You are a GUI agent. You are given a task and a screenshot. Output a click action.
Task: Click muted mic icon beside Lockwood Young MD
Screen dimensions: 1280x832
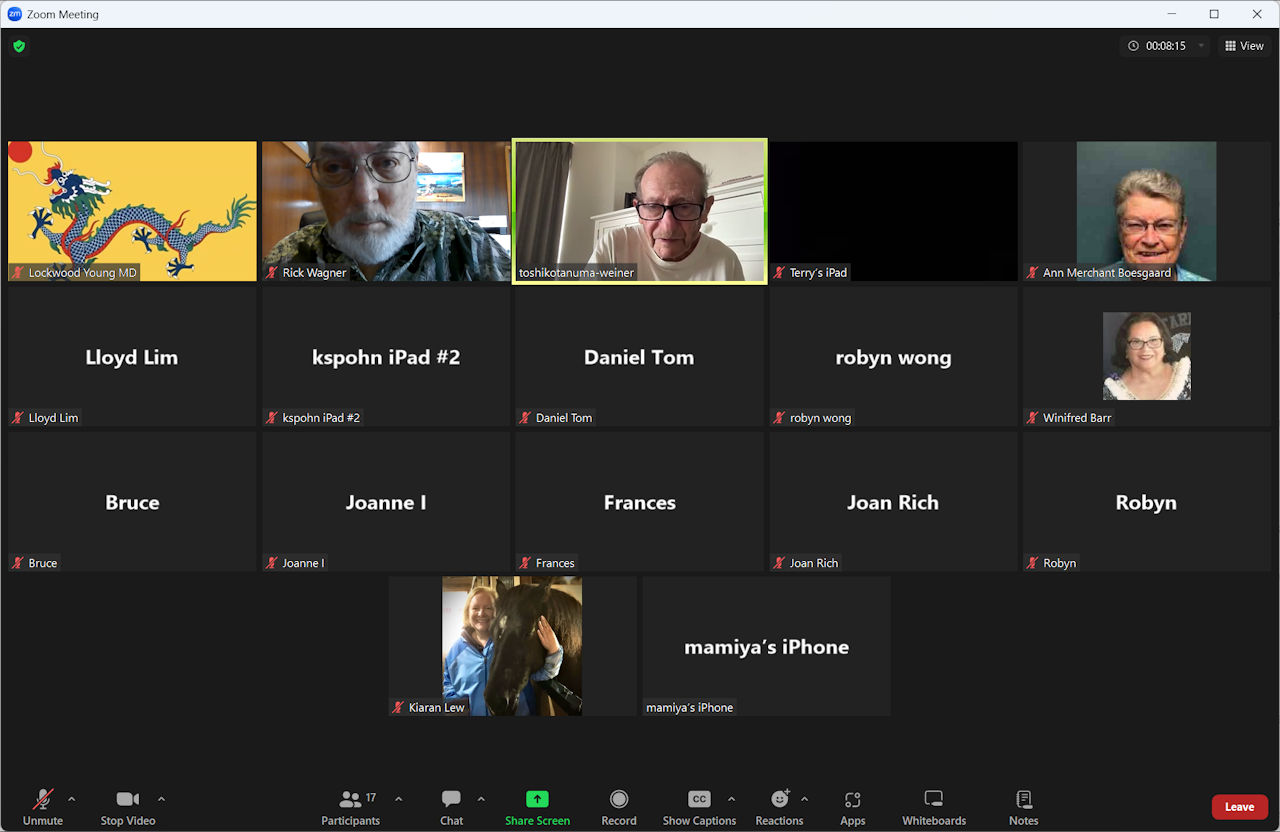18,273
